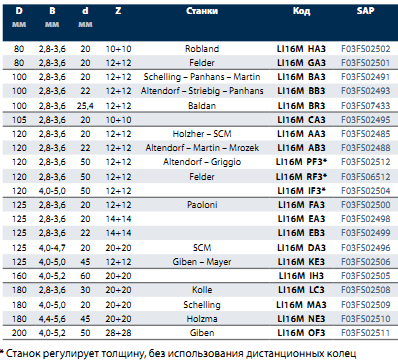Select code LI16M OF3
The width and height of the screenshot is (398, 363).
tap(301, 333)
